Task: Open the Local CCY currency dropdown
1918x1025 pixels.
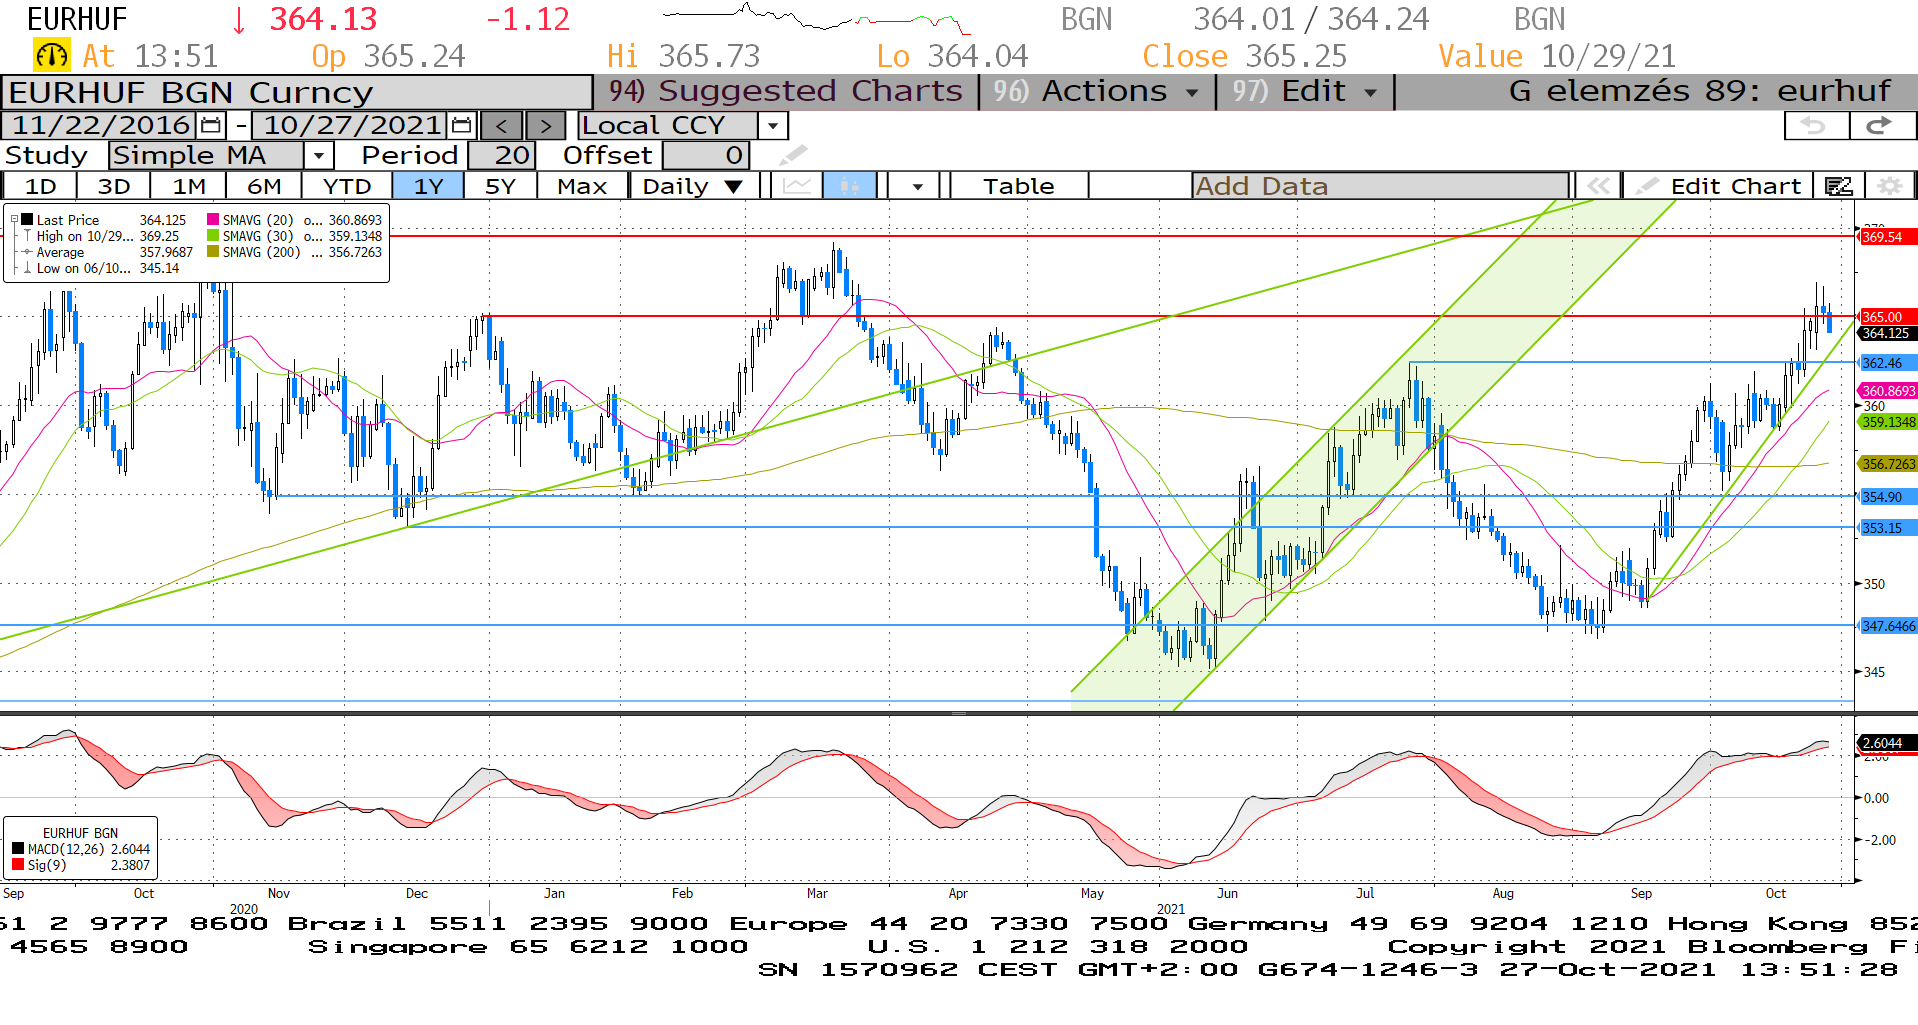Action: [x=772, y=126]
